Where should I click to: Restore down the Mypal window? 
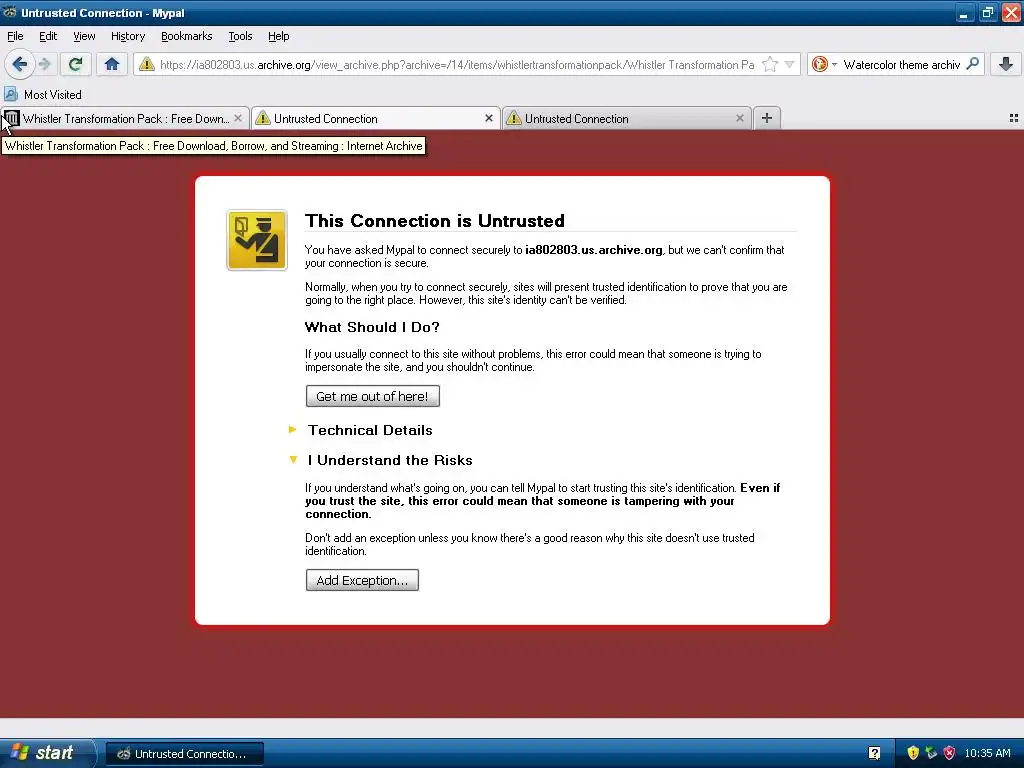click(x=987, y=13)
